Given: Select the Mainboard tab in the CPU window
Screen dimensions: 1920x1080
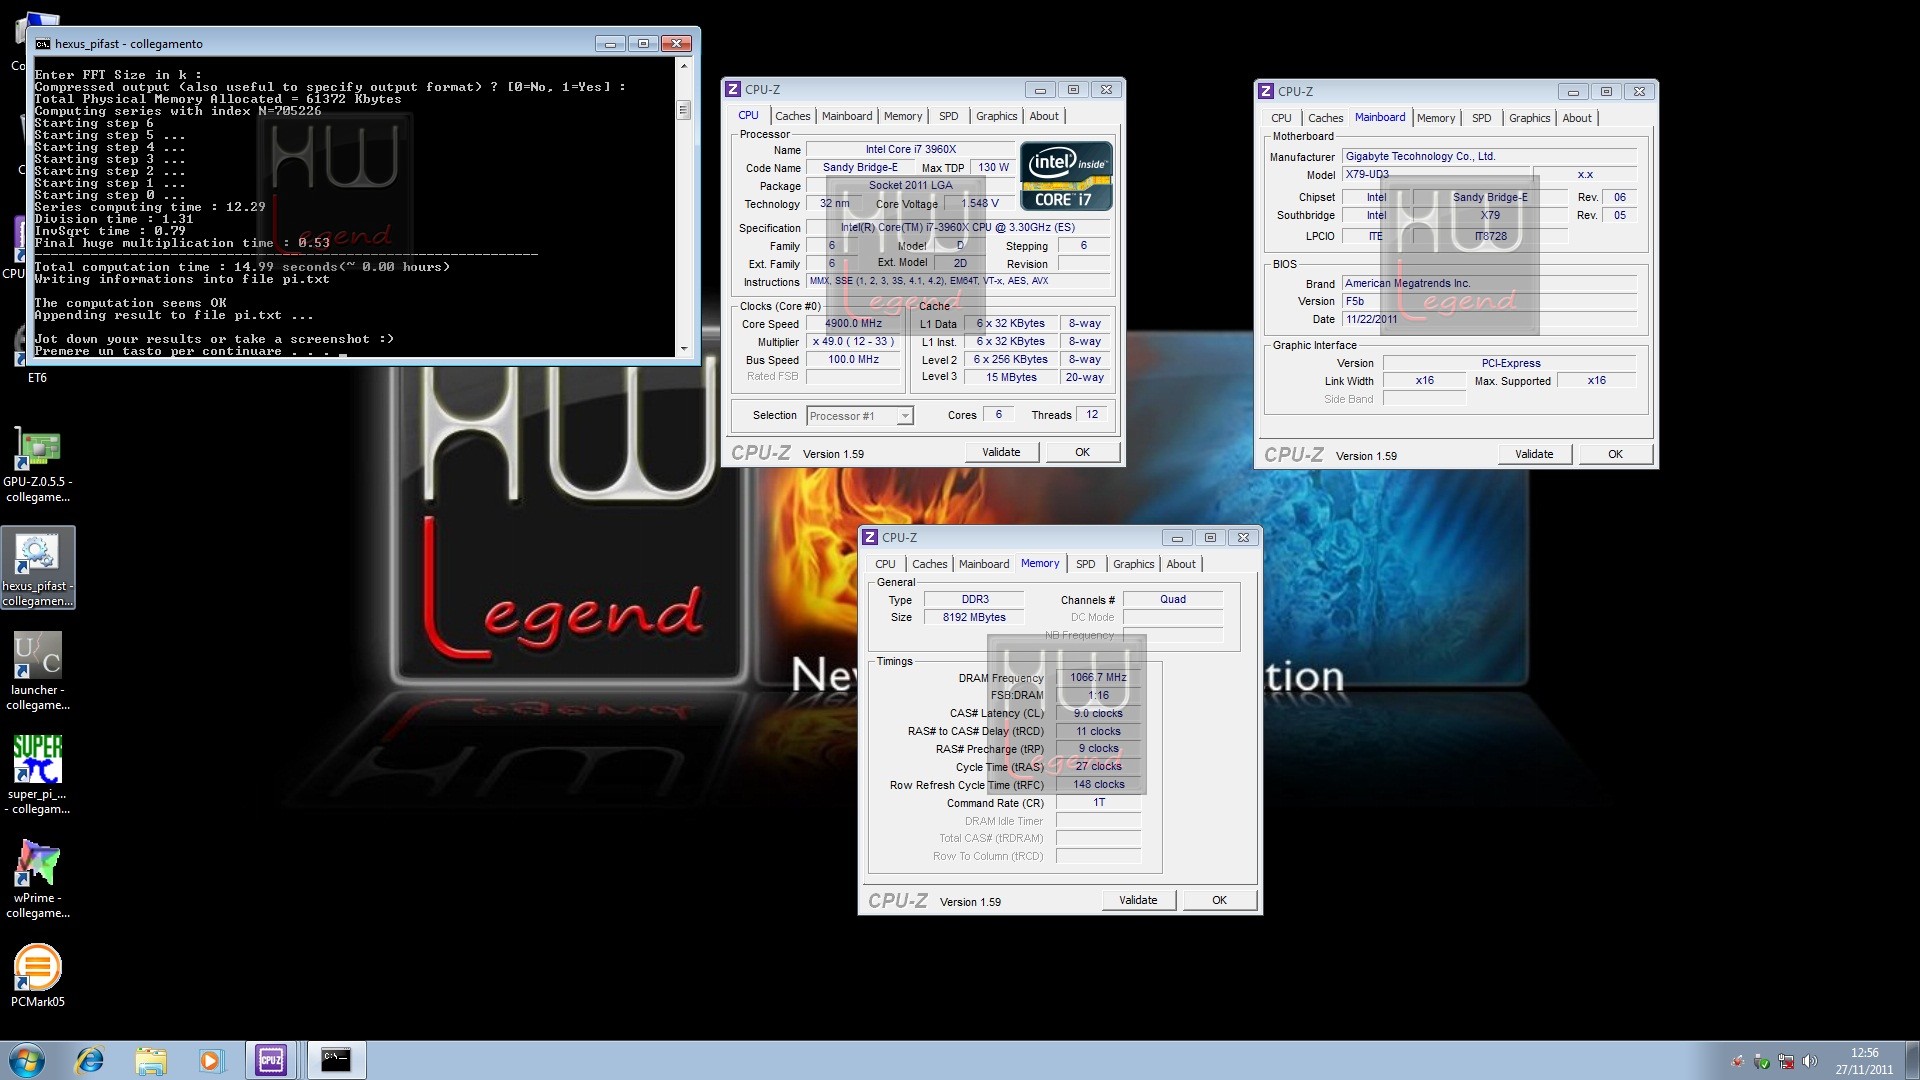Looking at the screenshot, I should click(847, 116).
